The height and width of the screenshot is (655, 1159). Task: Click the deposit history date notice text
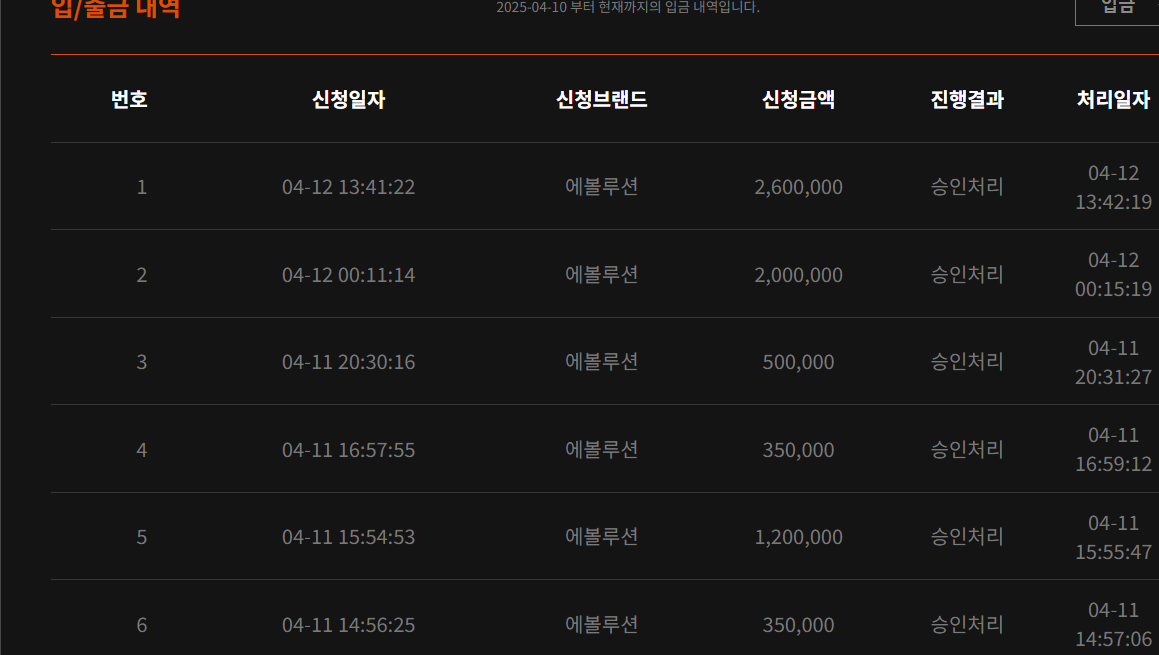pyautogui.click(x=628, y=7)
